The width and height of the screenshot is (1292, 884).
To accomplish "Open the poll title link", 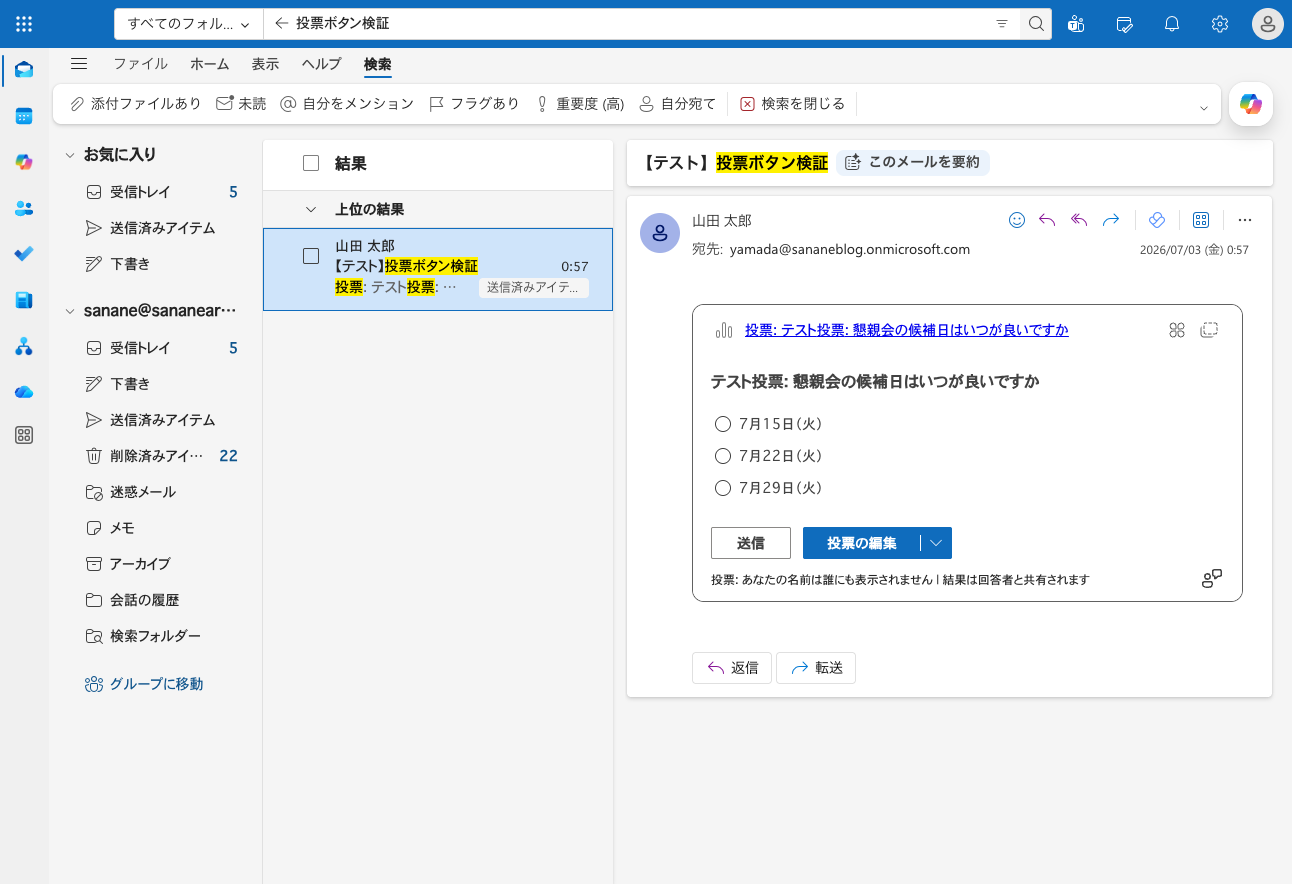I will pos(907,330).
